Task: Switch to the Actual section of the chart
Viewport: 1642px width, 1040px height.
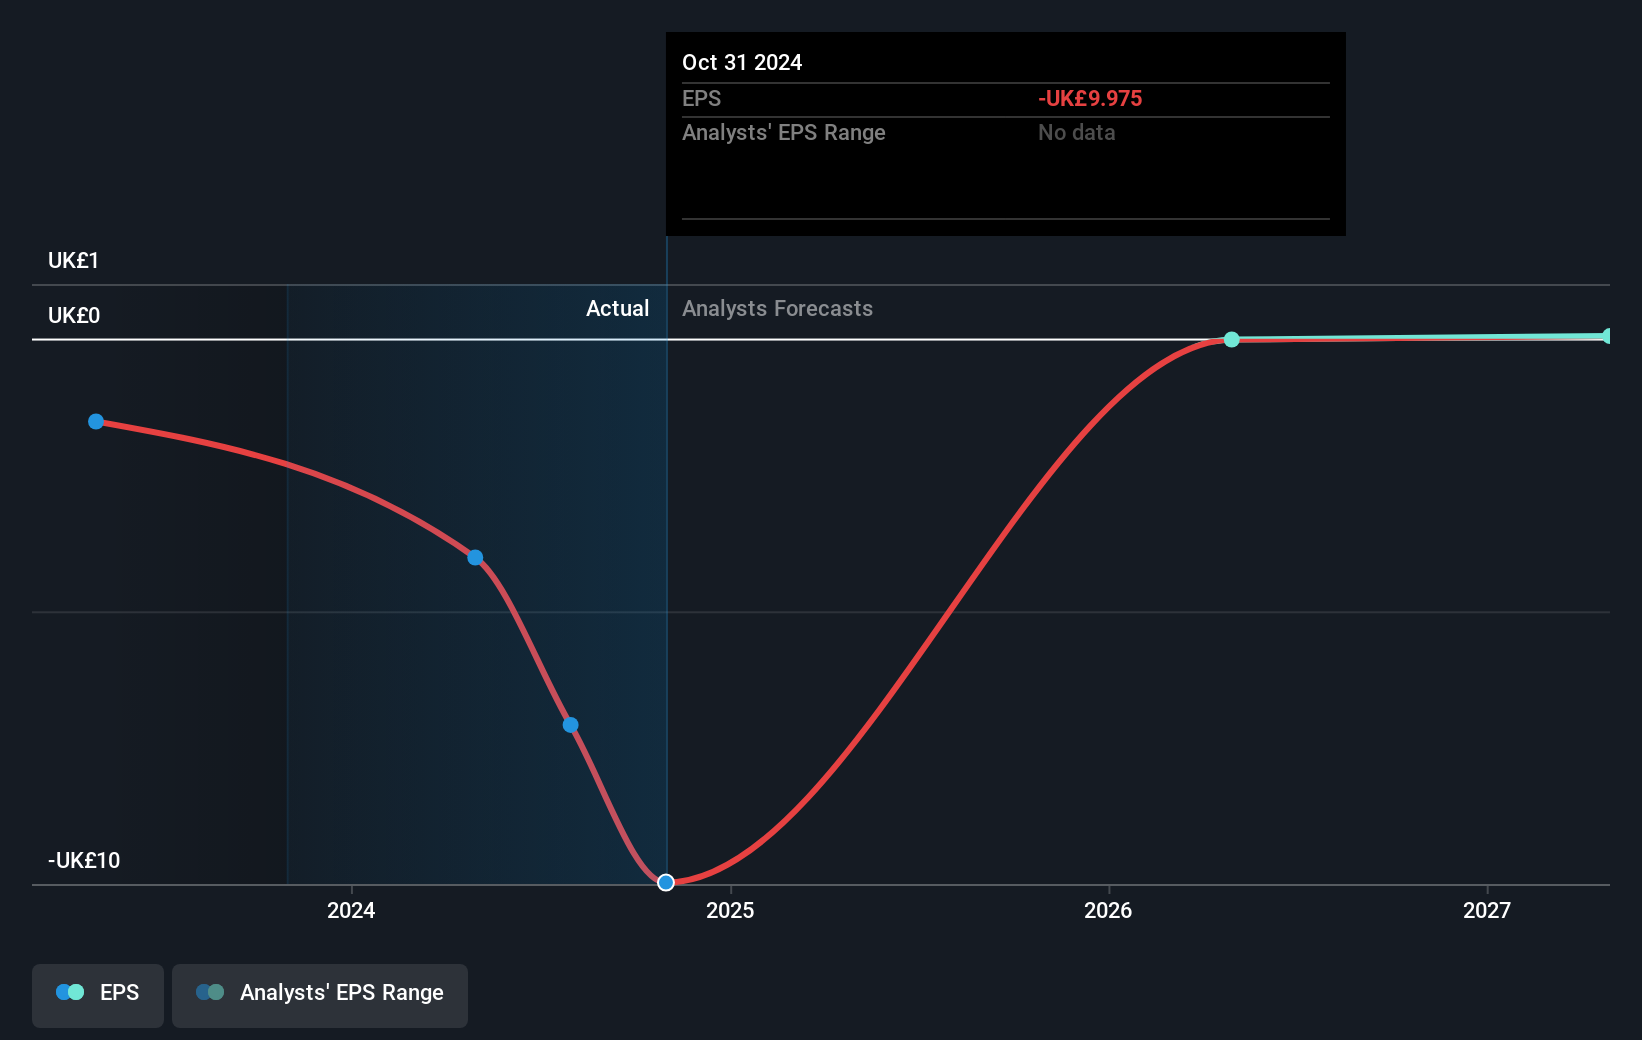Action: click(x=617, y=308)
